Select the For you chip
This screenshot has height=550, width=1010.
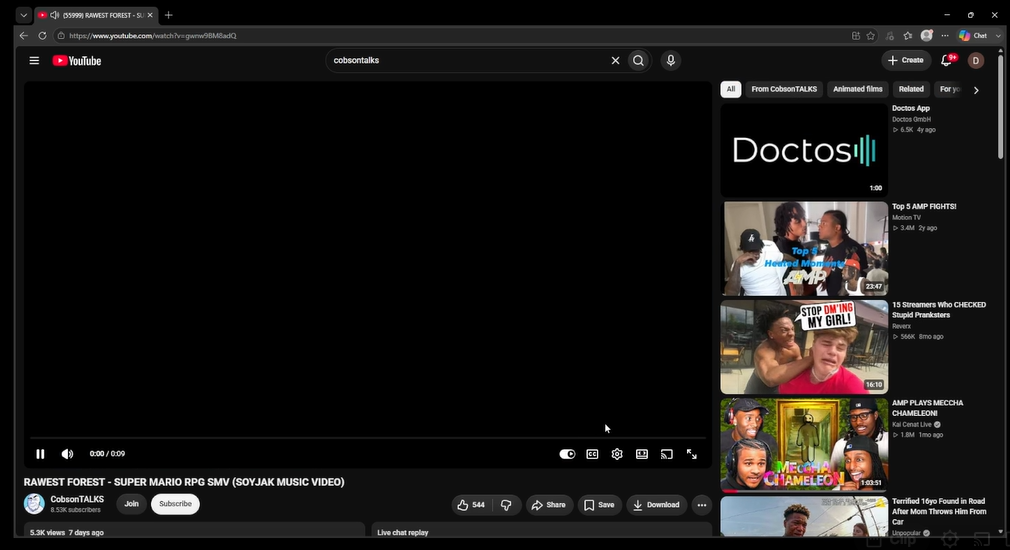tap(949, 90)
